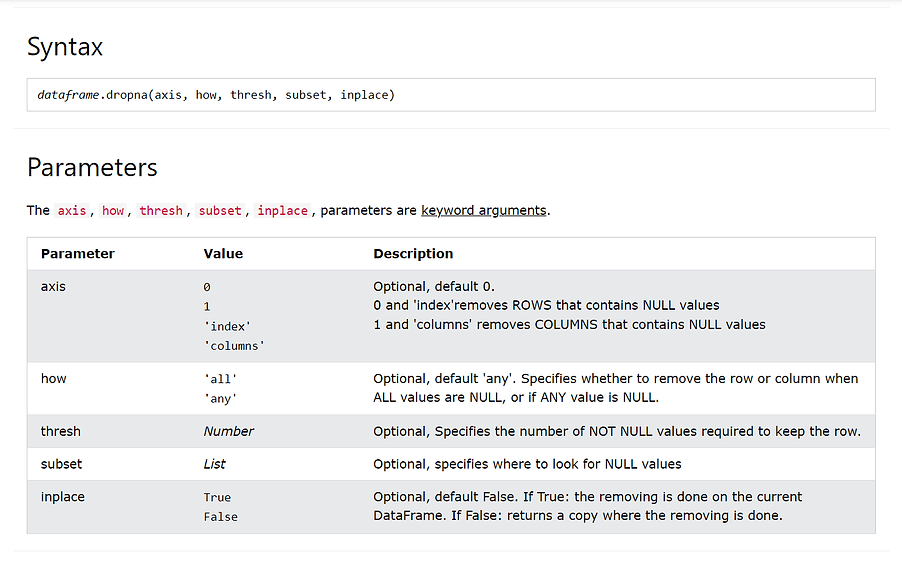Click the Value column header
This screenshot has width=902, height=564.
pyautogui.click(x=223, y=254)
